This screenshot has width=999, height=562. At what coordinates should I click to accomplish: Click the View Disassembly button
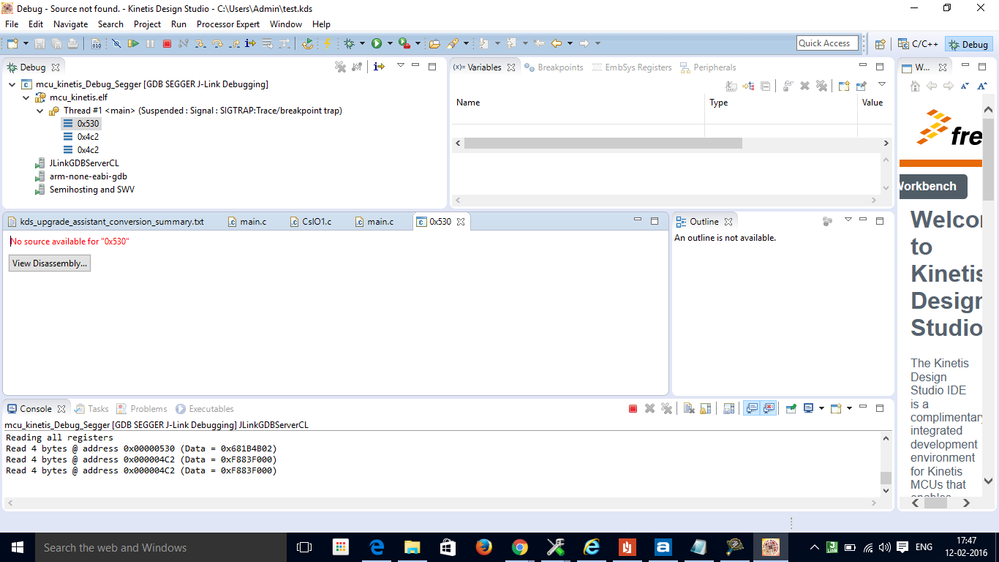click(50, 263)
